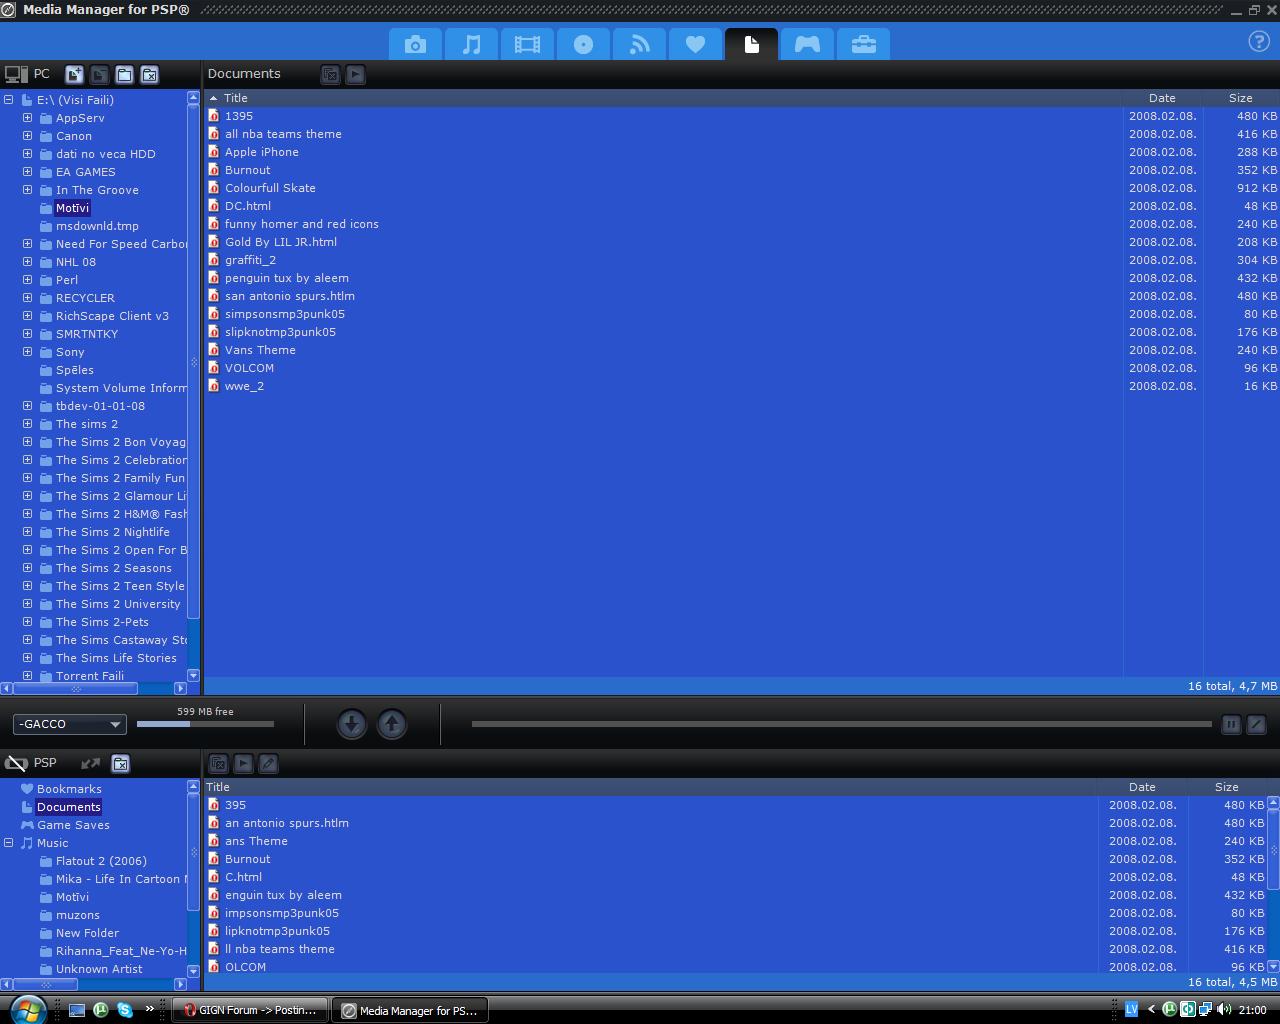
Task: Click the upload arrow transfer button
Action: point(392,724)
